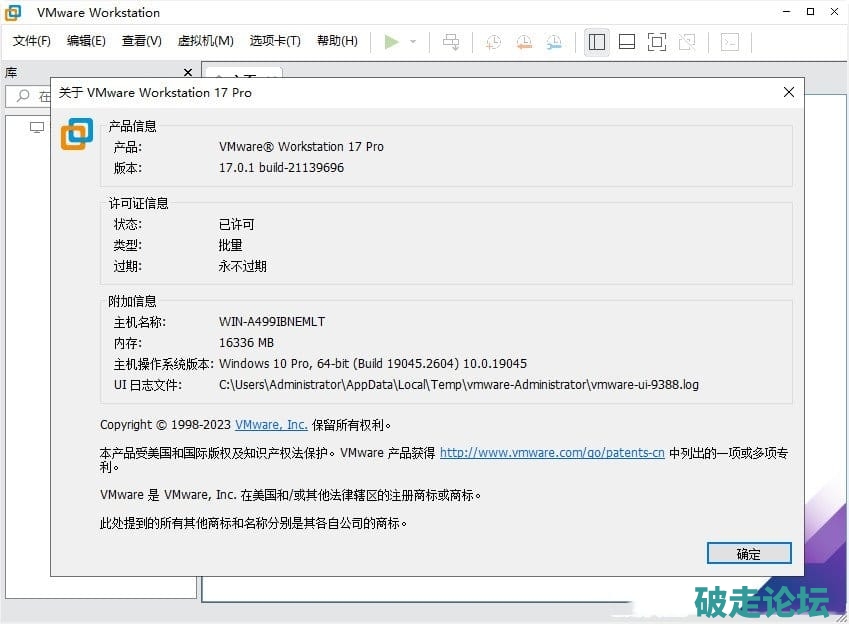
Task: Select the computer item in library tree
Action: 37,127
